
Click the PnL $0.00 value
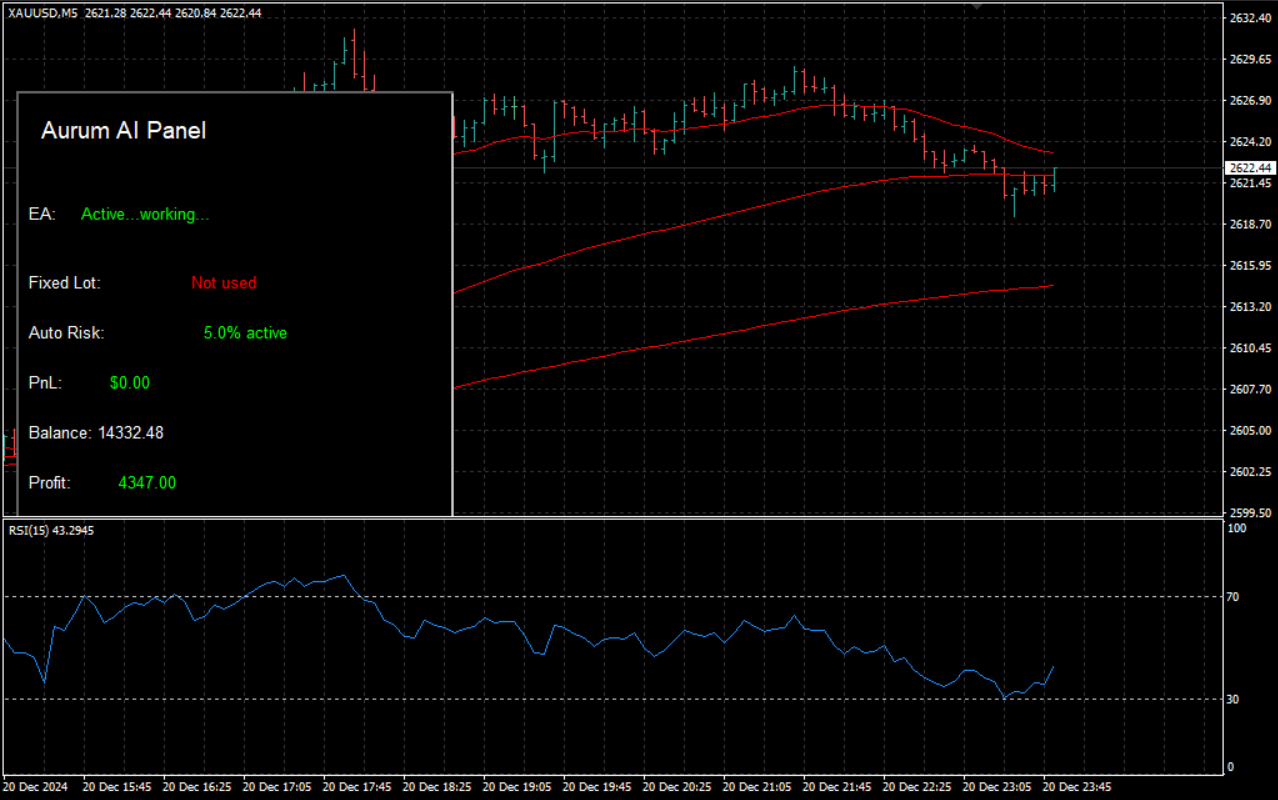tap(129, 383)
